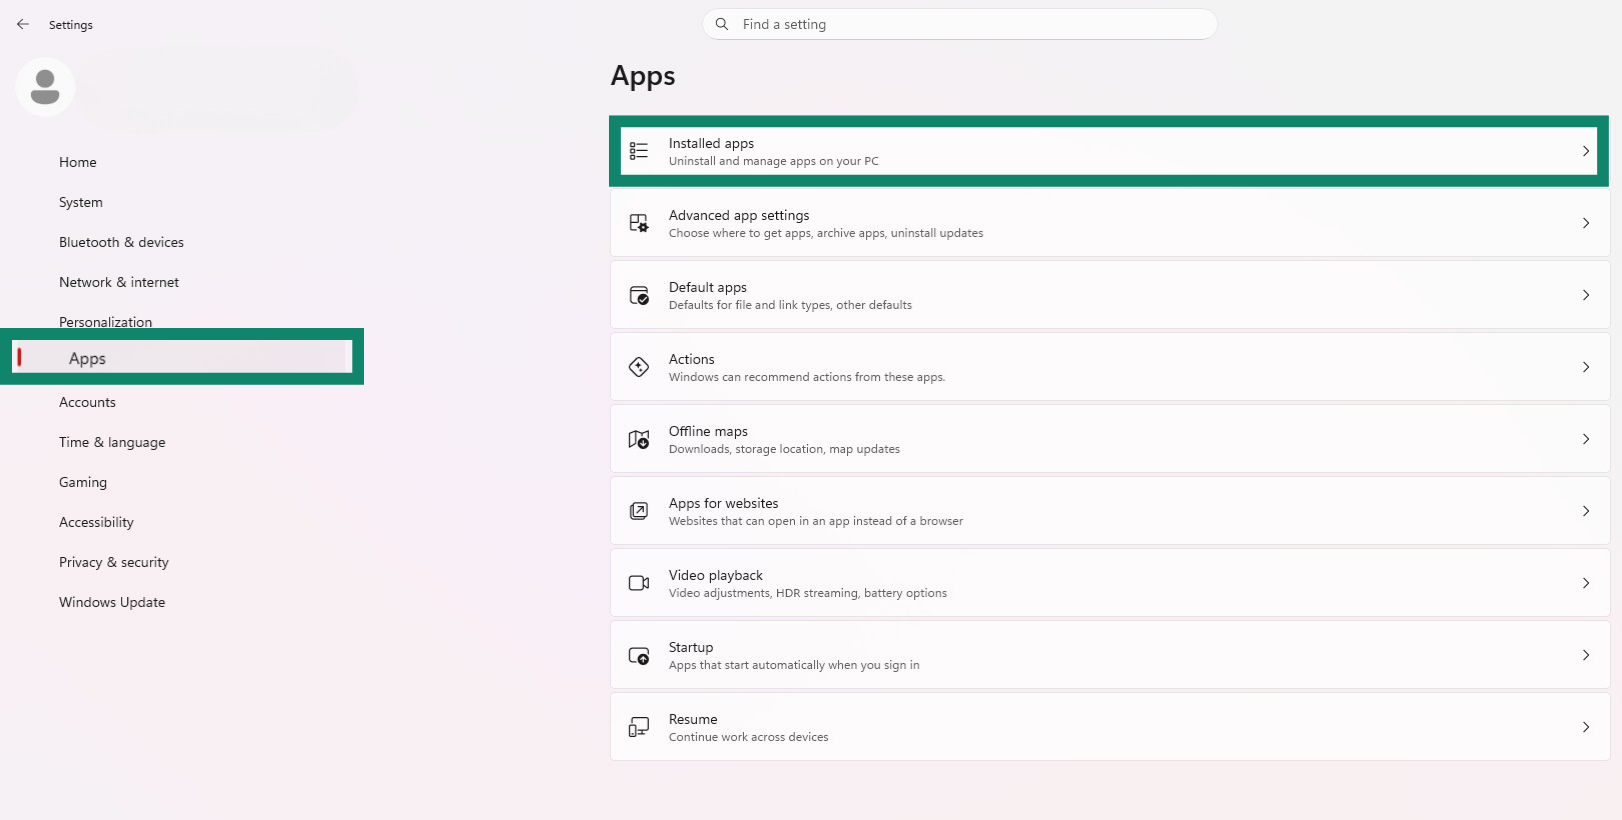Click the Apps for websites icon
The width and height of the screenshot is (1622, 820).
638,511
